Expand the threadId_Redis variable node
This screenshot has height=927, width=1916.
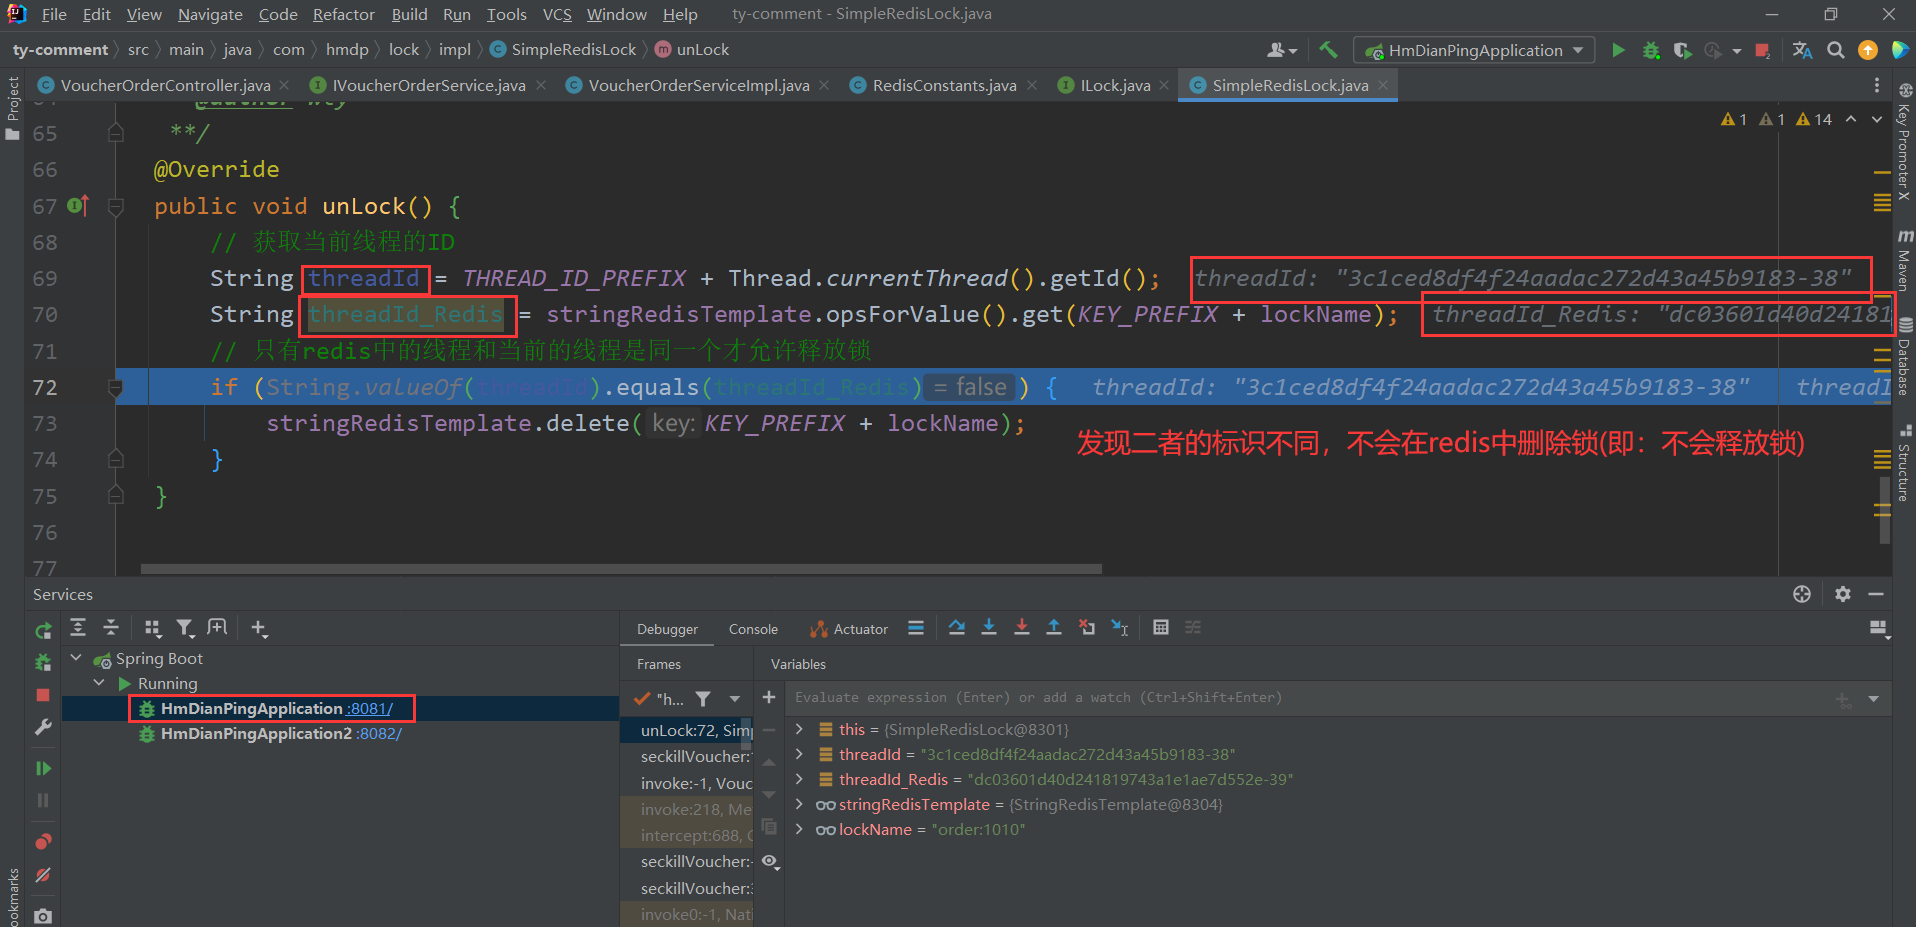coord(799,779)
